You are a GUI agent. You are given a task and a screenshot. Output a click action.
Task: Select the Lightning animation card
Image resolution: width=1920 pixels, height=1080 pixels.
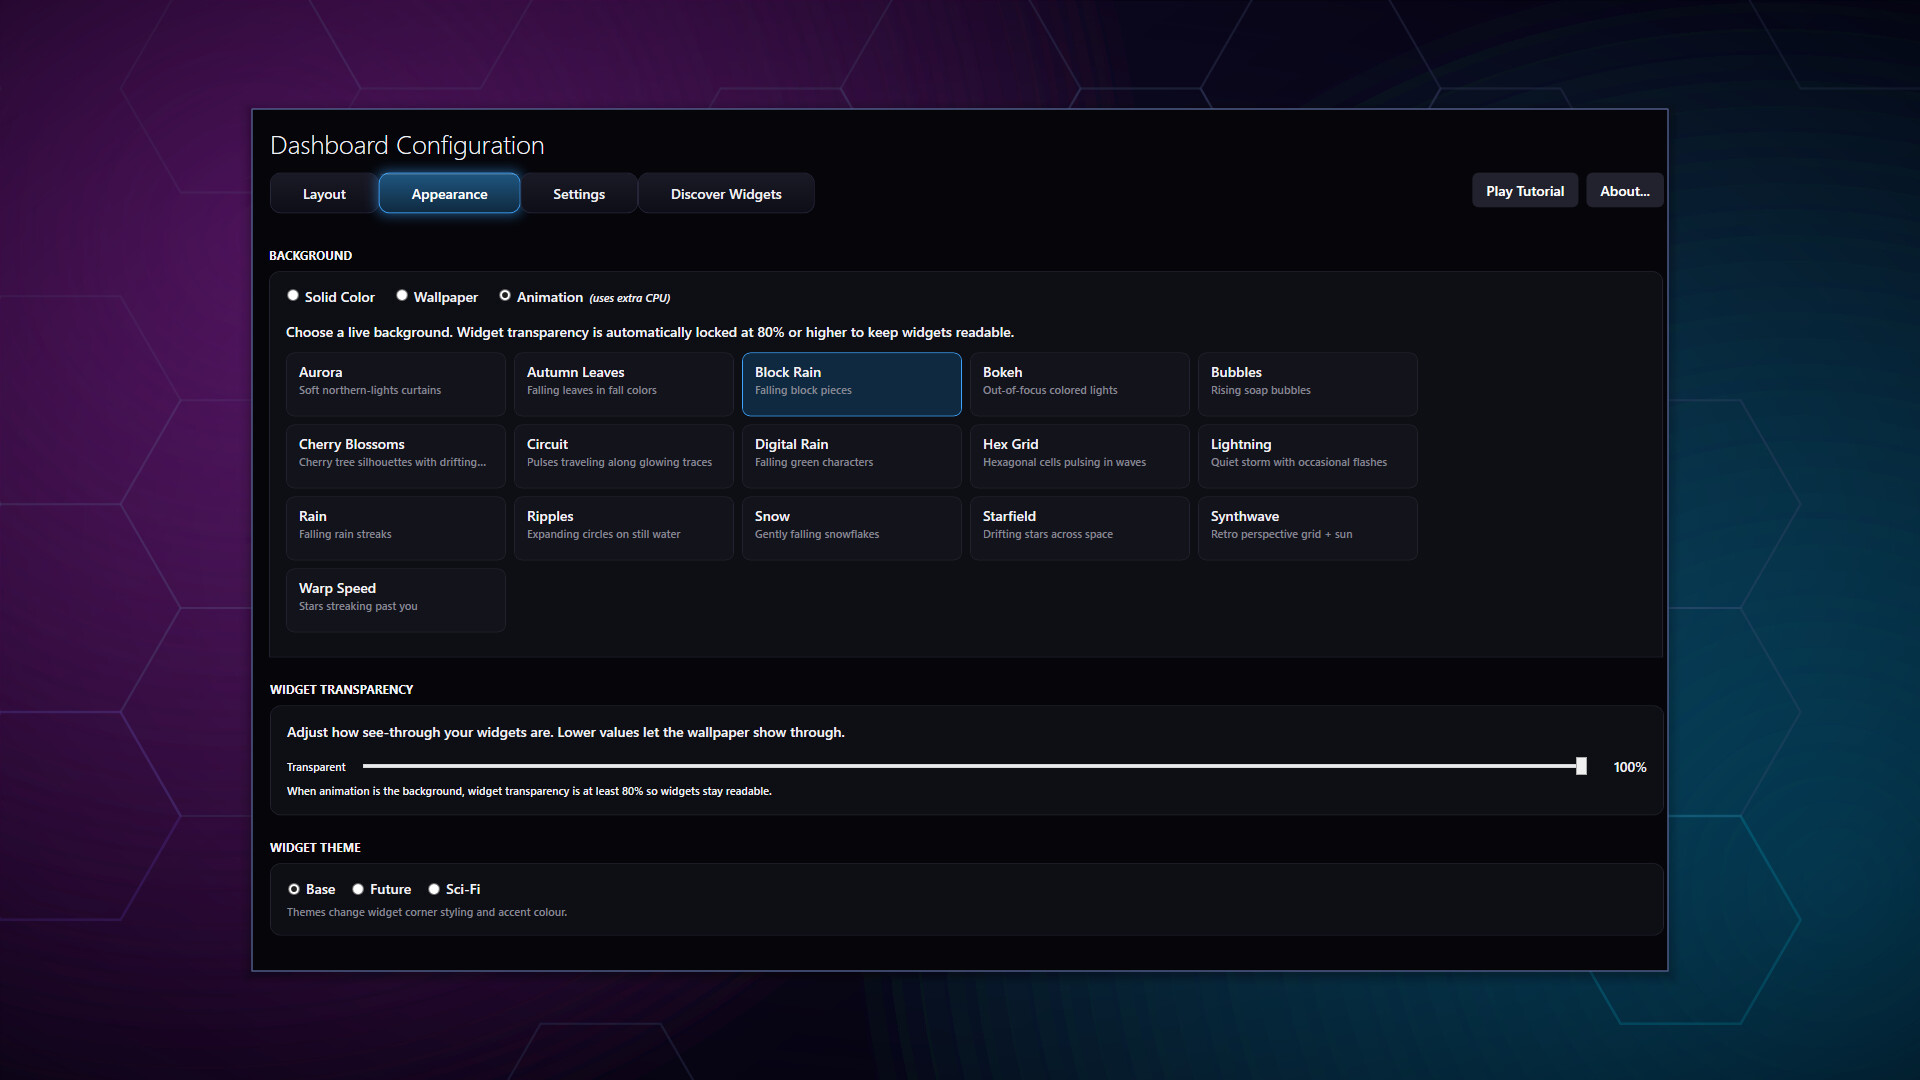(1308, 456)
